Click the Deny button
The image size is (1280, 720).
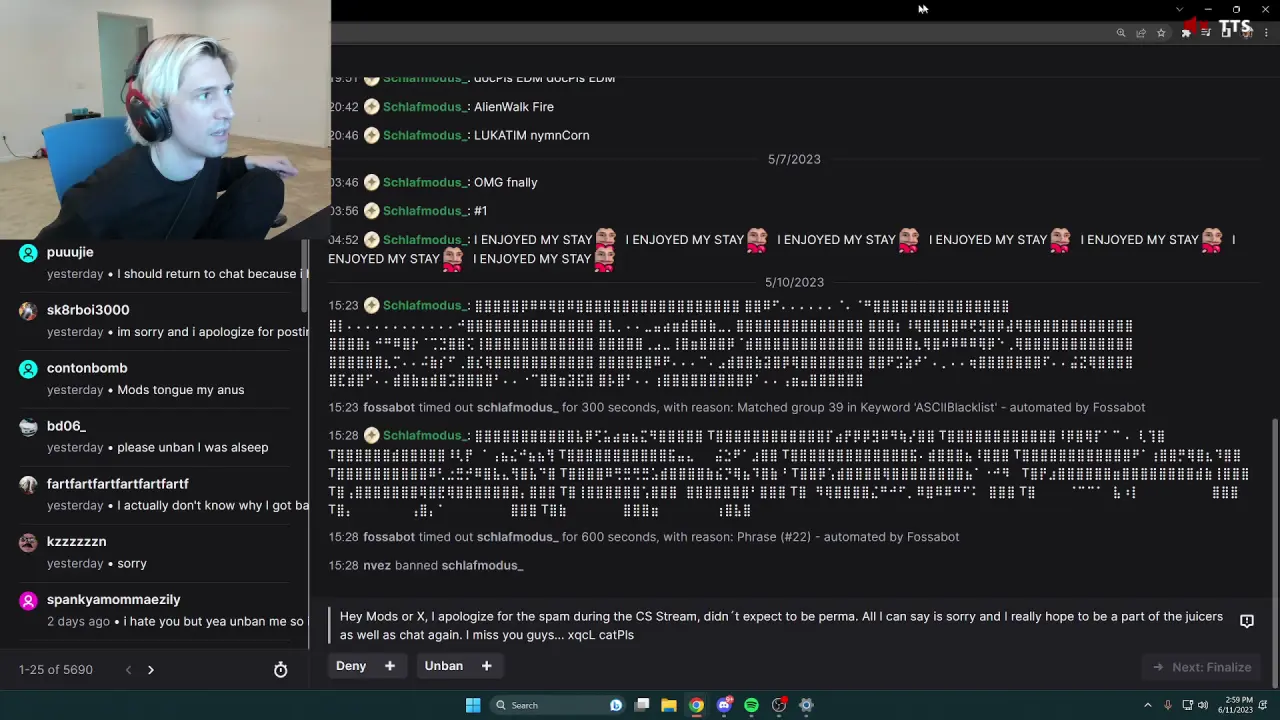click(351, 665)
